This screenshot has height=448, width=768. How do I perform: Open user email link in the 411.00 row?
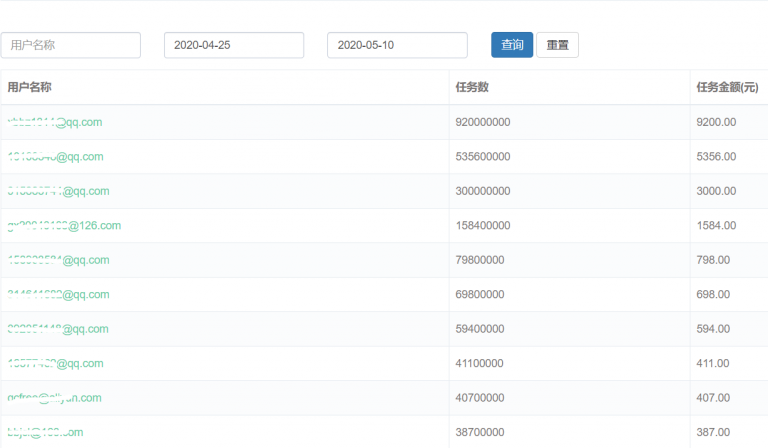click(55, 363)
